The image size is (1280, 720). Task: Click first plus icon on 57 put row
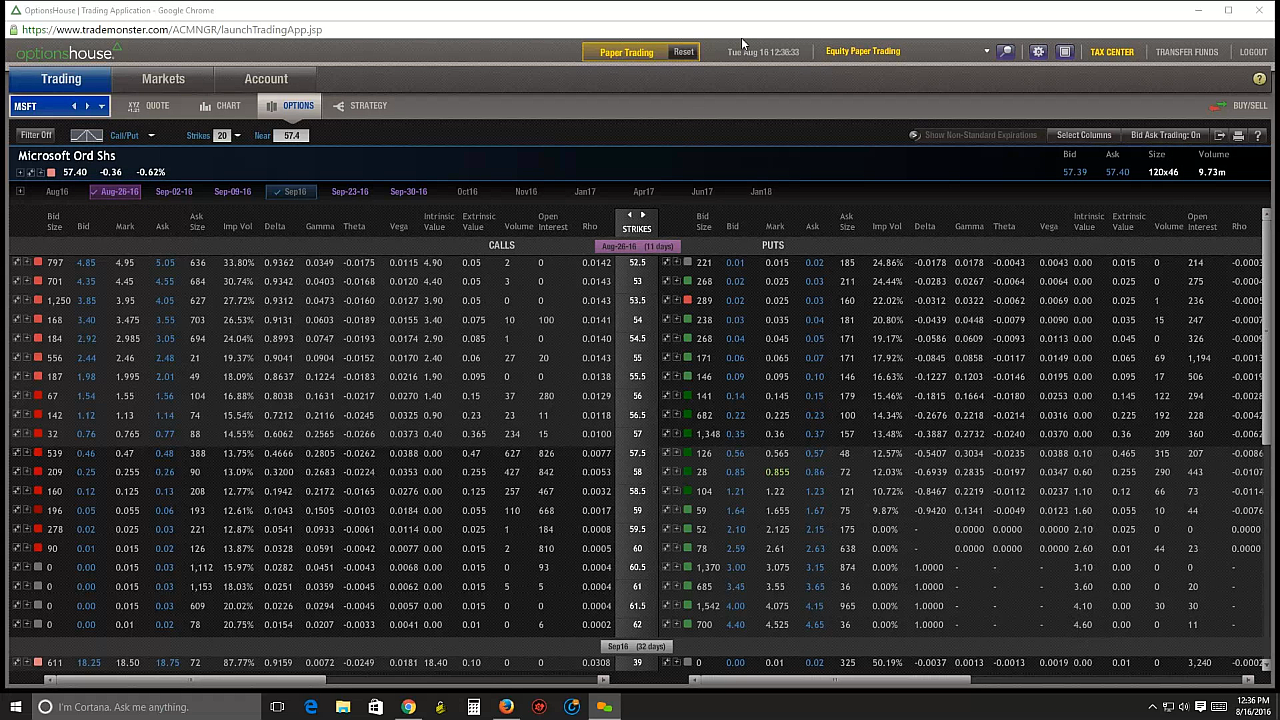click(666, 434)
